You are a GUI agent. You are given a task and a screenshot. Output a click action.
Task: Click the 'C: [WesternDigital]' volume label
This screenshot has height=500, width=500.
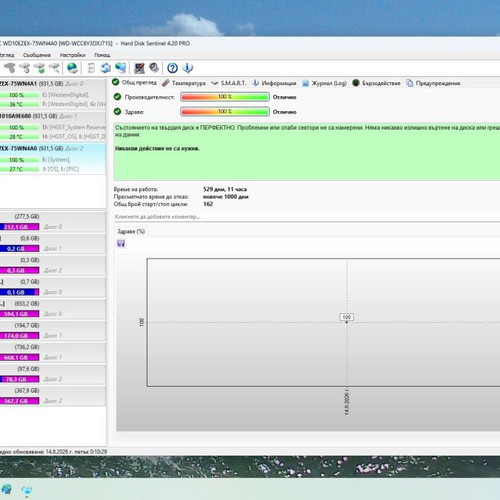point(65,95)
